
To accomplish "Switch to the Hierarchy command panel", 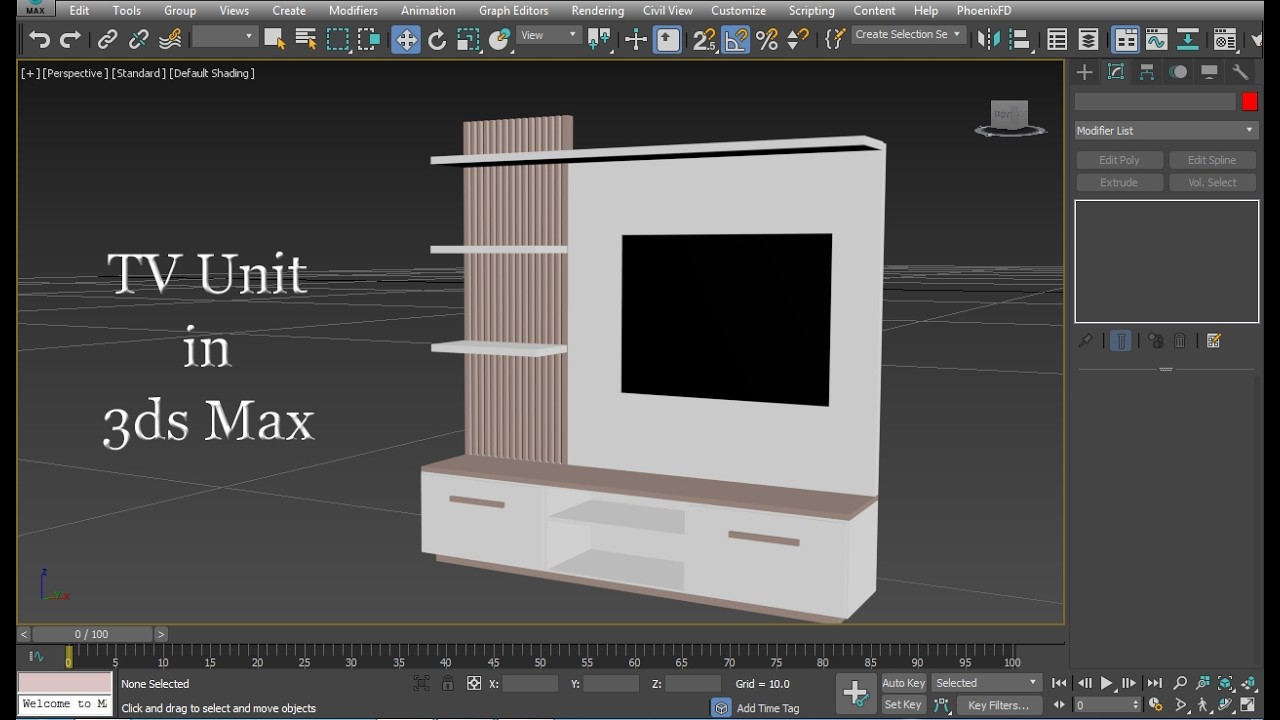I will pyautogui.click(x=1147, y=72).
